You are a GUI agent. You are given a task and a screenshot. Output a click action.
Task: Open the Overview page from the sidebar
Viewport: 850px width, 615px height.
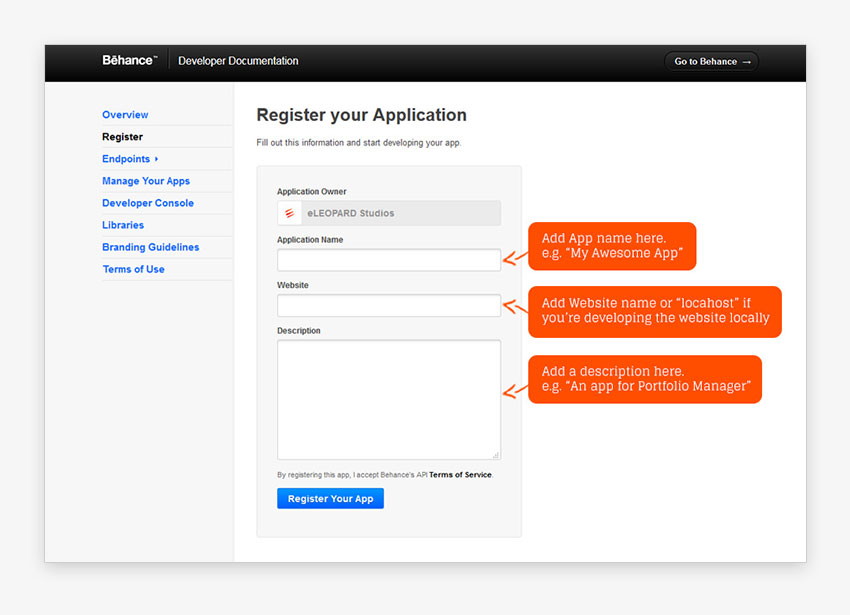[125, 115]
